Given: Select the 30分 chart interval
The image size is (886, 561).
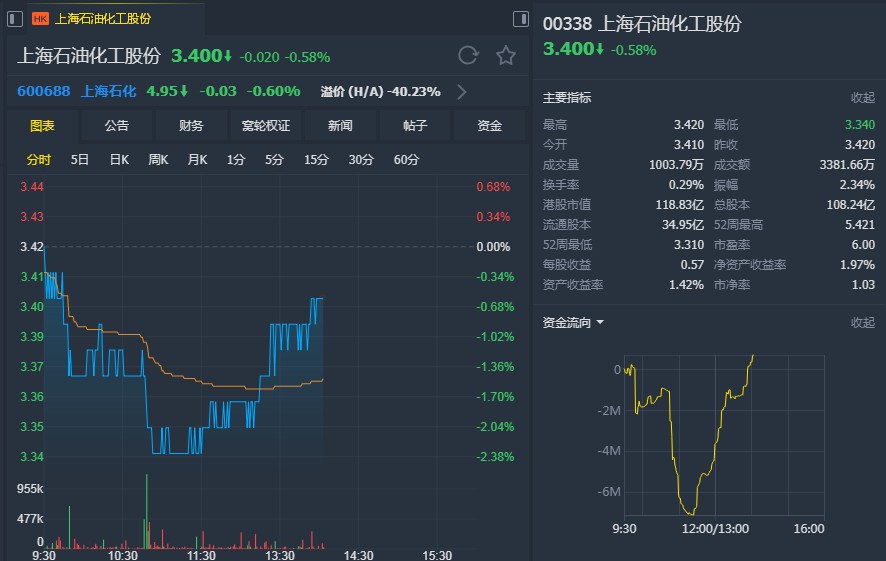Looking at the screenshot, I should coord(361,160).
